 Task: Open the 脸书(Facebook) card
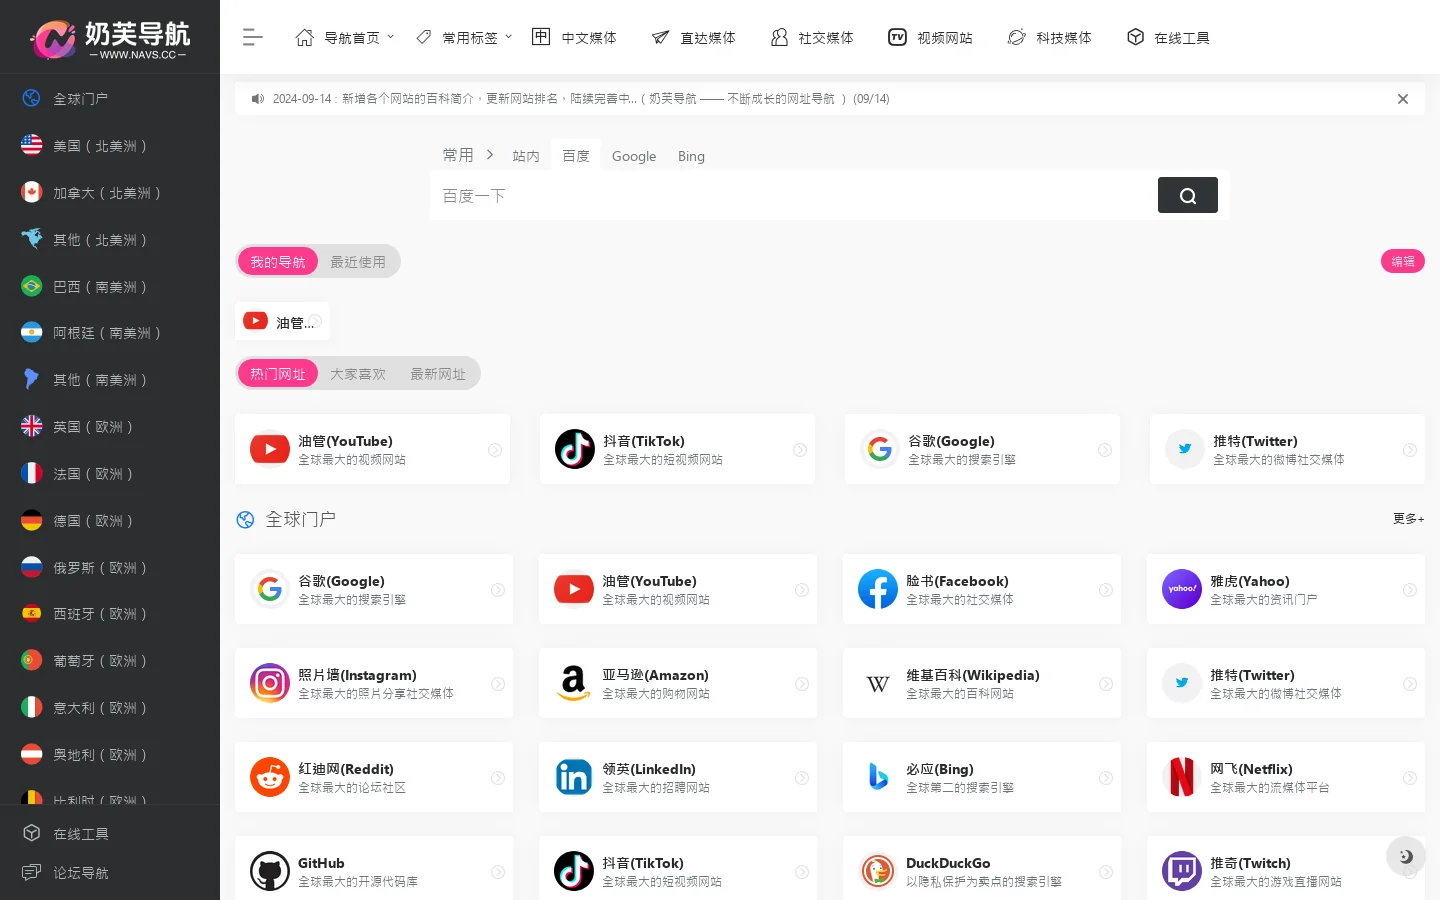tap(982, 589)
